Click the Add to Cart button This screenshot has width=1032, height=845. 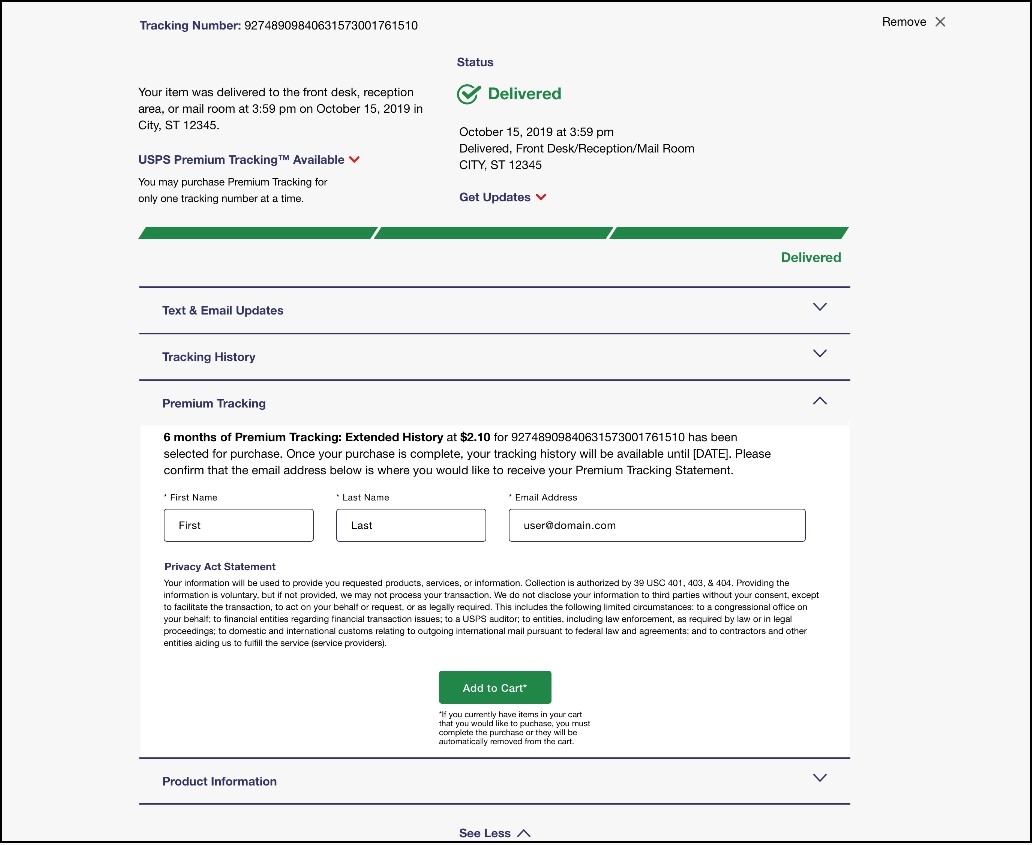point(495,688)
